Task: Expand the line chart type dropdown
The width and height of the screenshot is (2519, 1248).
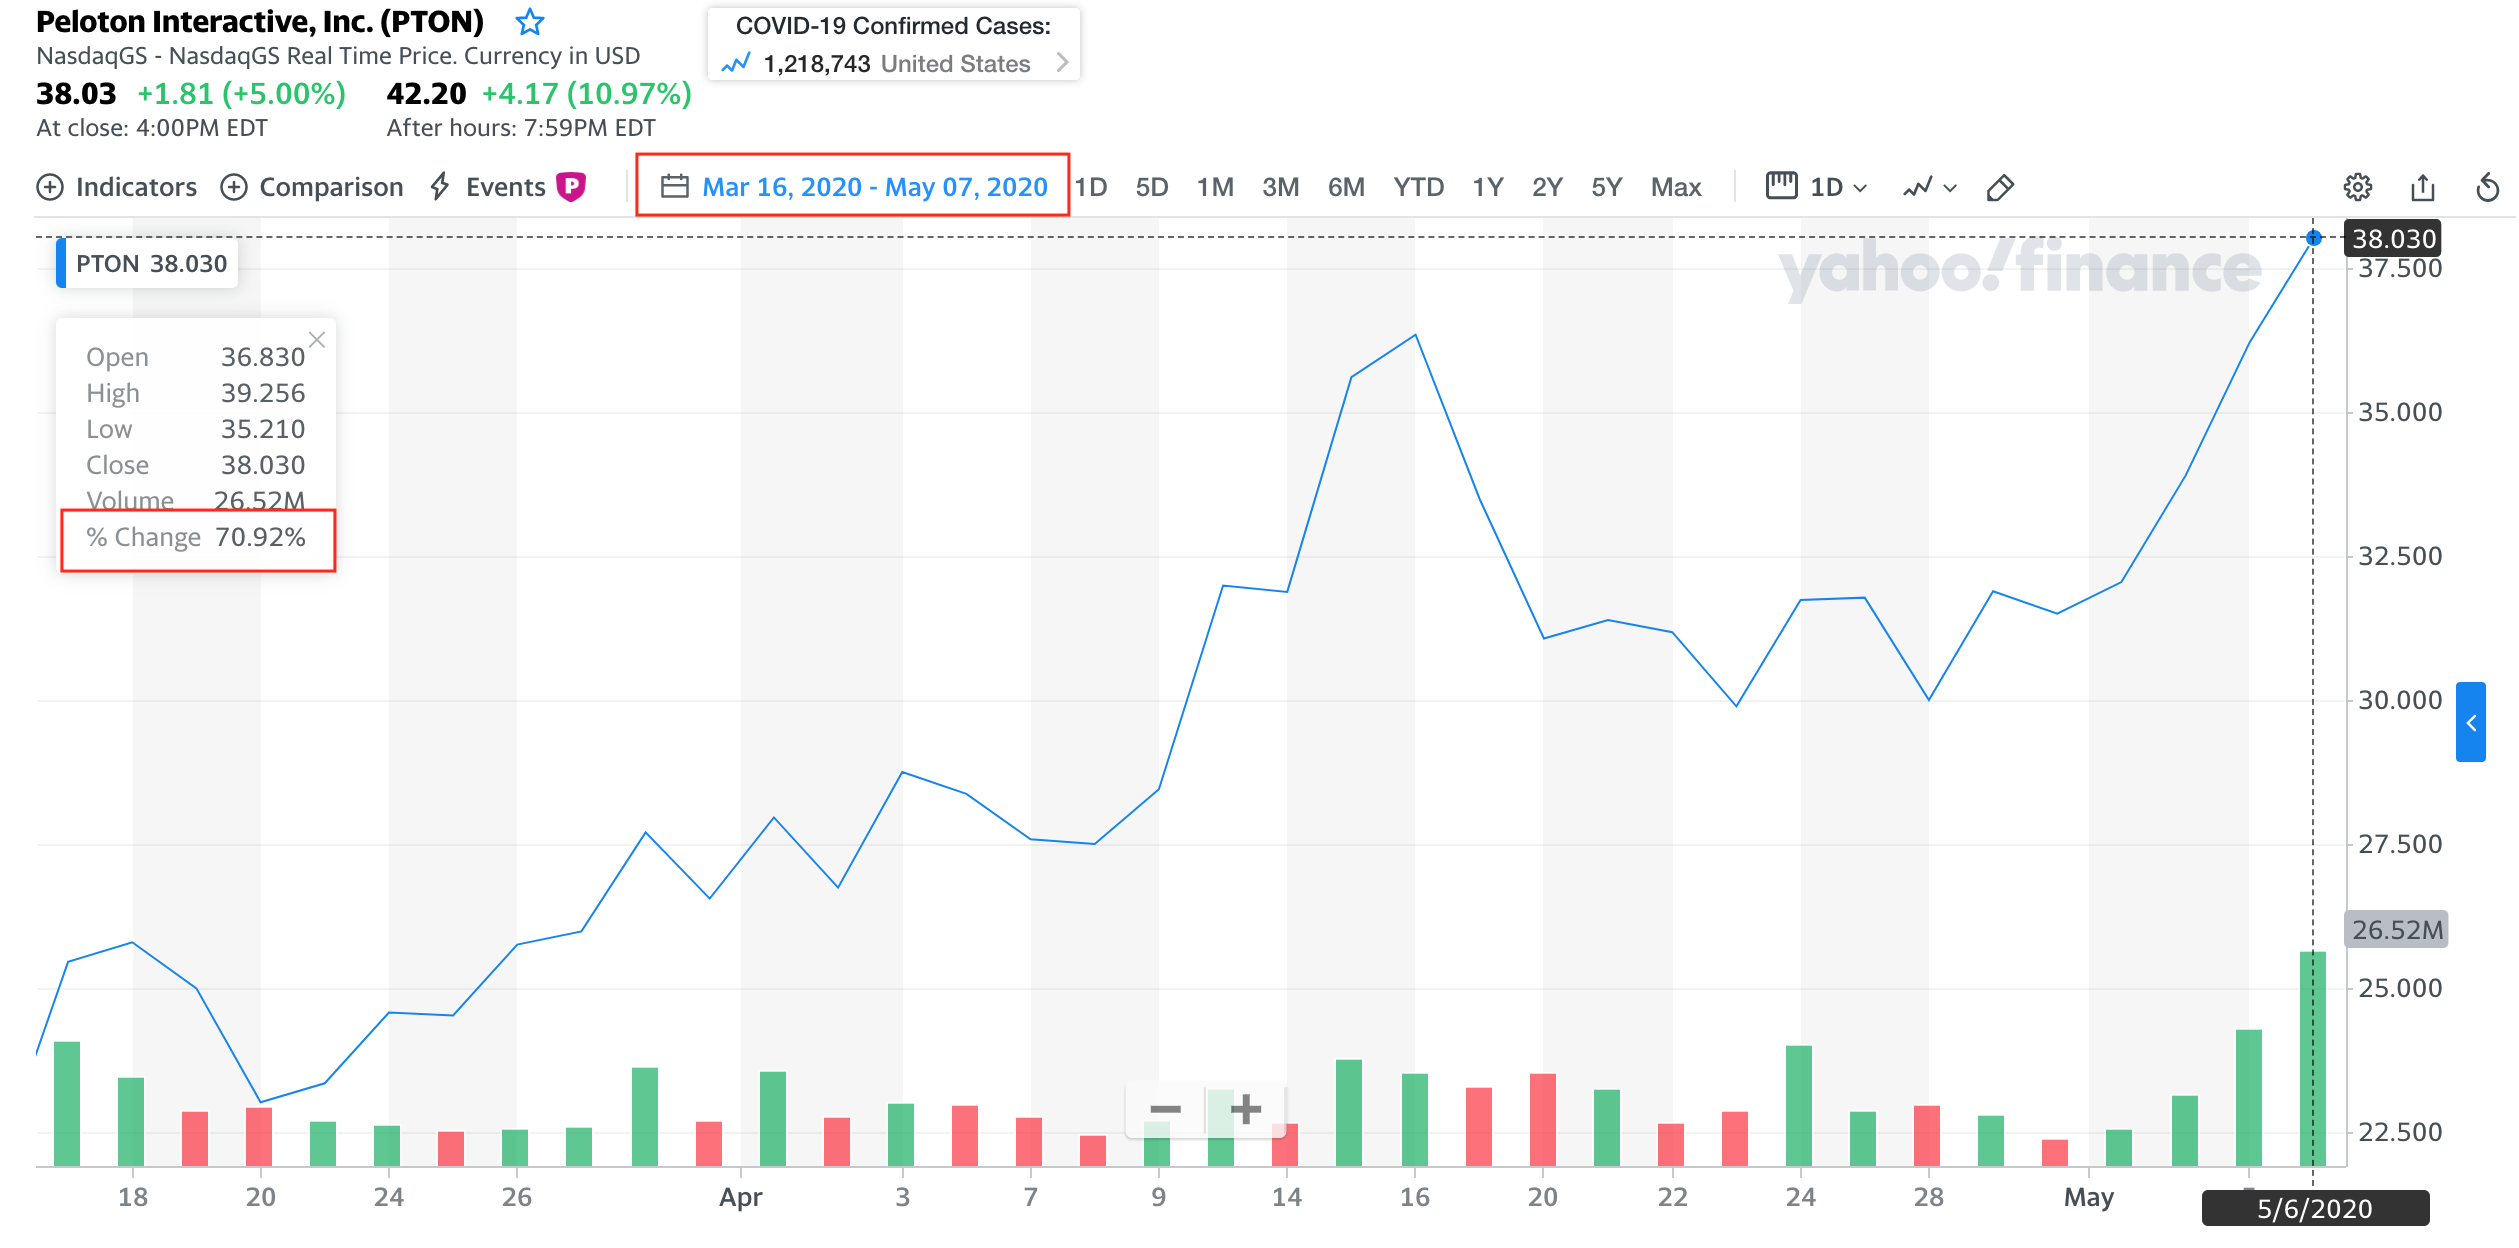Action: click(x=1929, y=187)
